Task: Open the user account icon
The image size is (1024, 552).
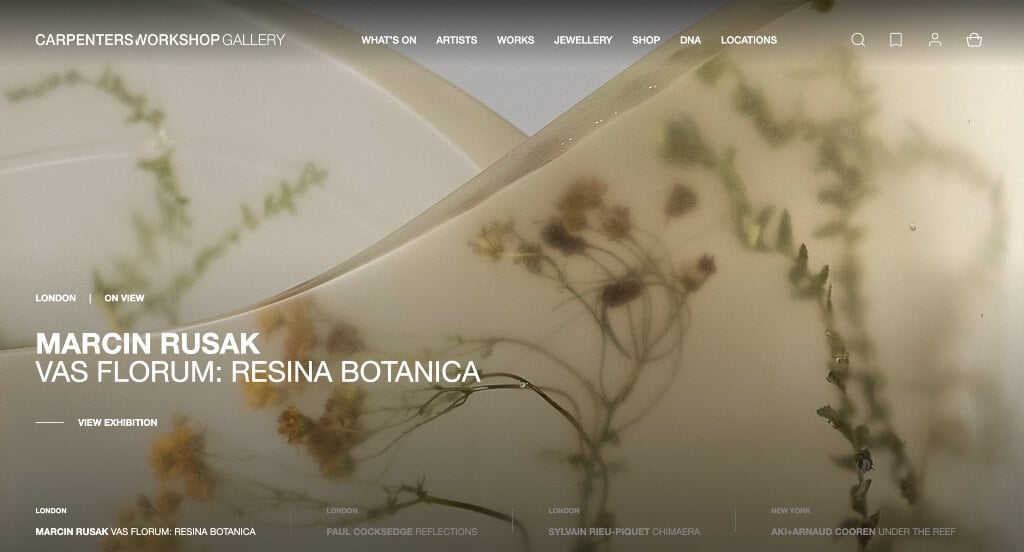Action: (x=935, y=40)
